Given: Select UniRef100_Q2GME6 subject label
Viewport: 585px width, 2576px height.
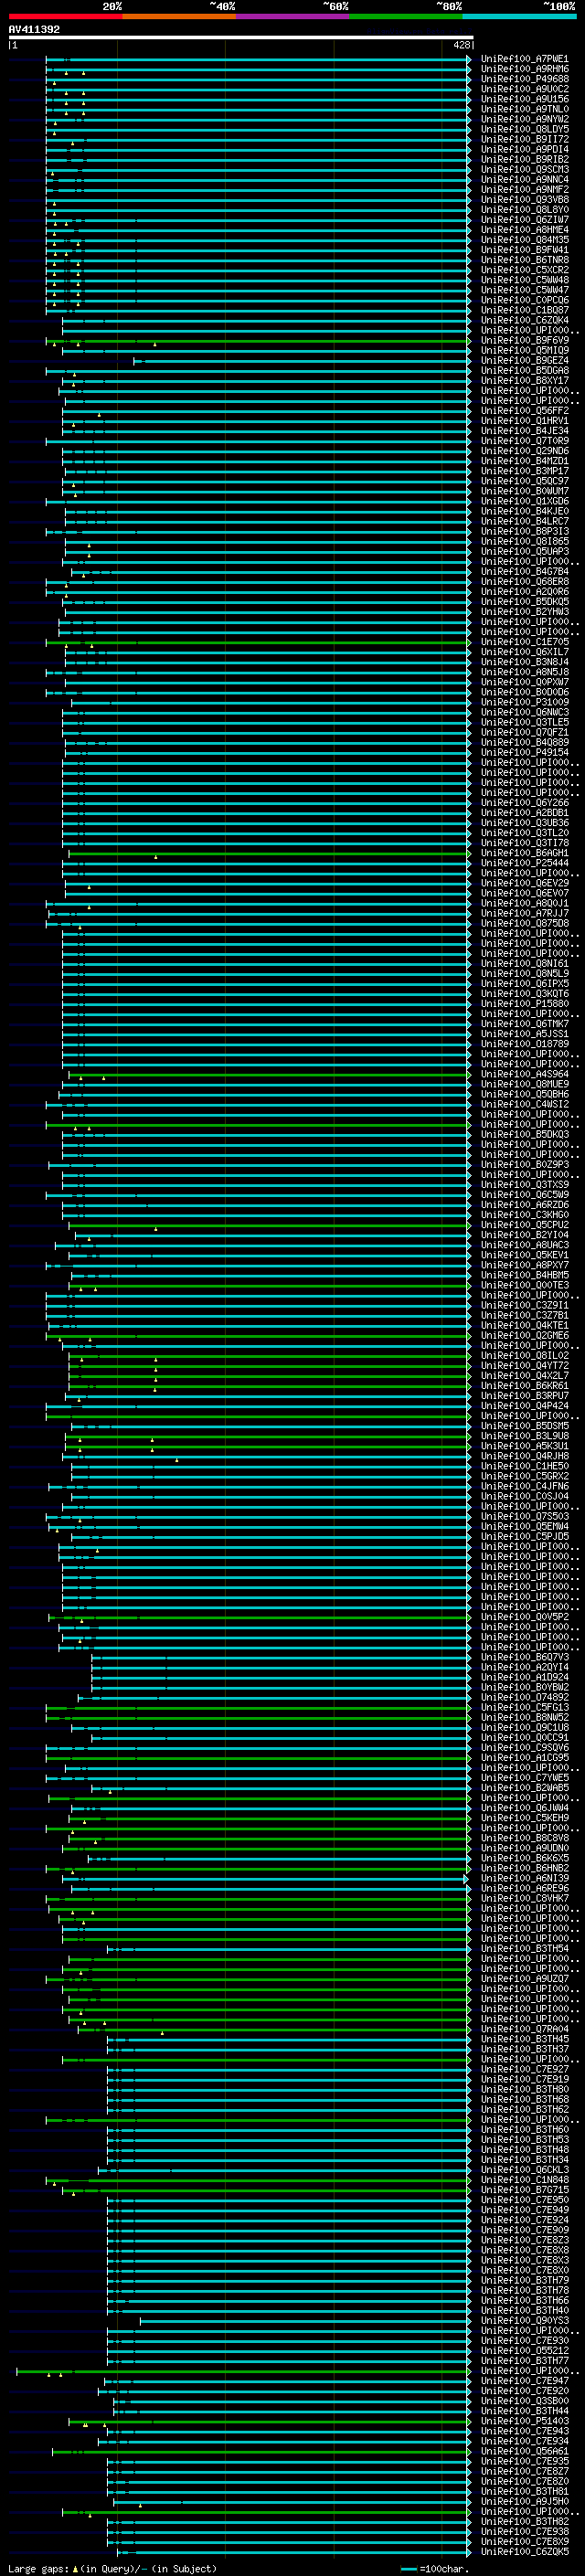Looking at the screenshot, I should pos(524,1336).
